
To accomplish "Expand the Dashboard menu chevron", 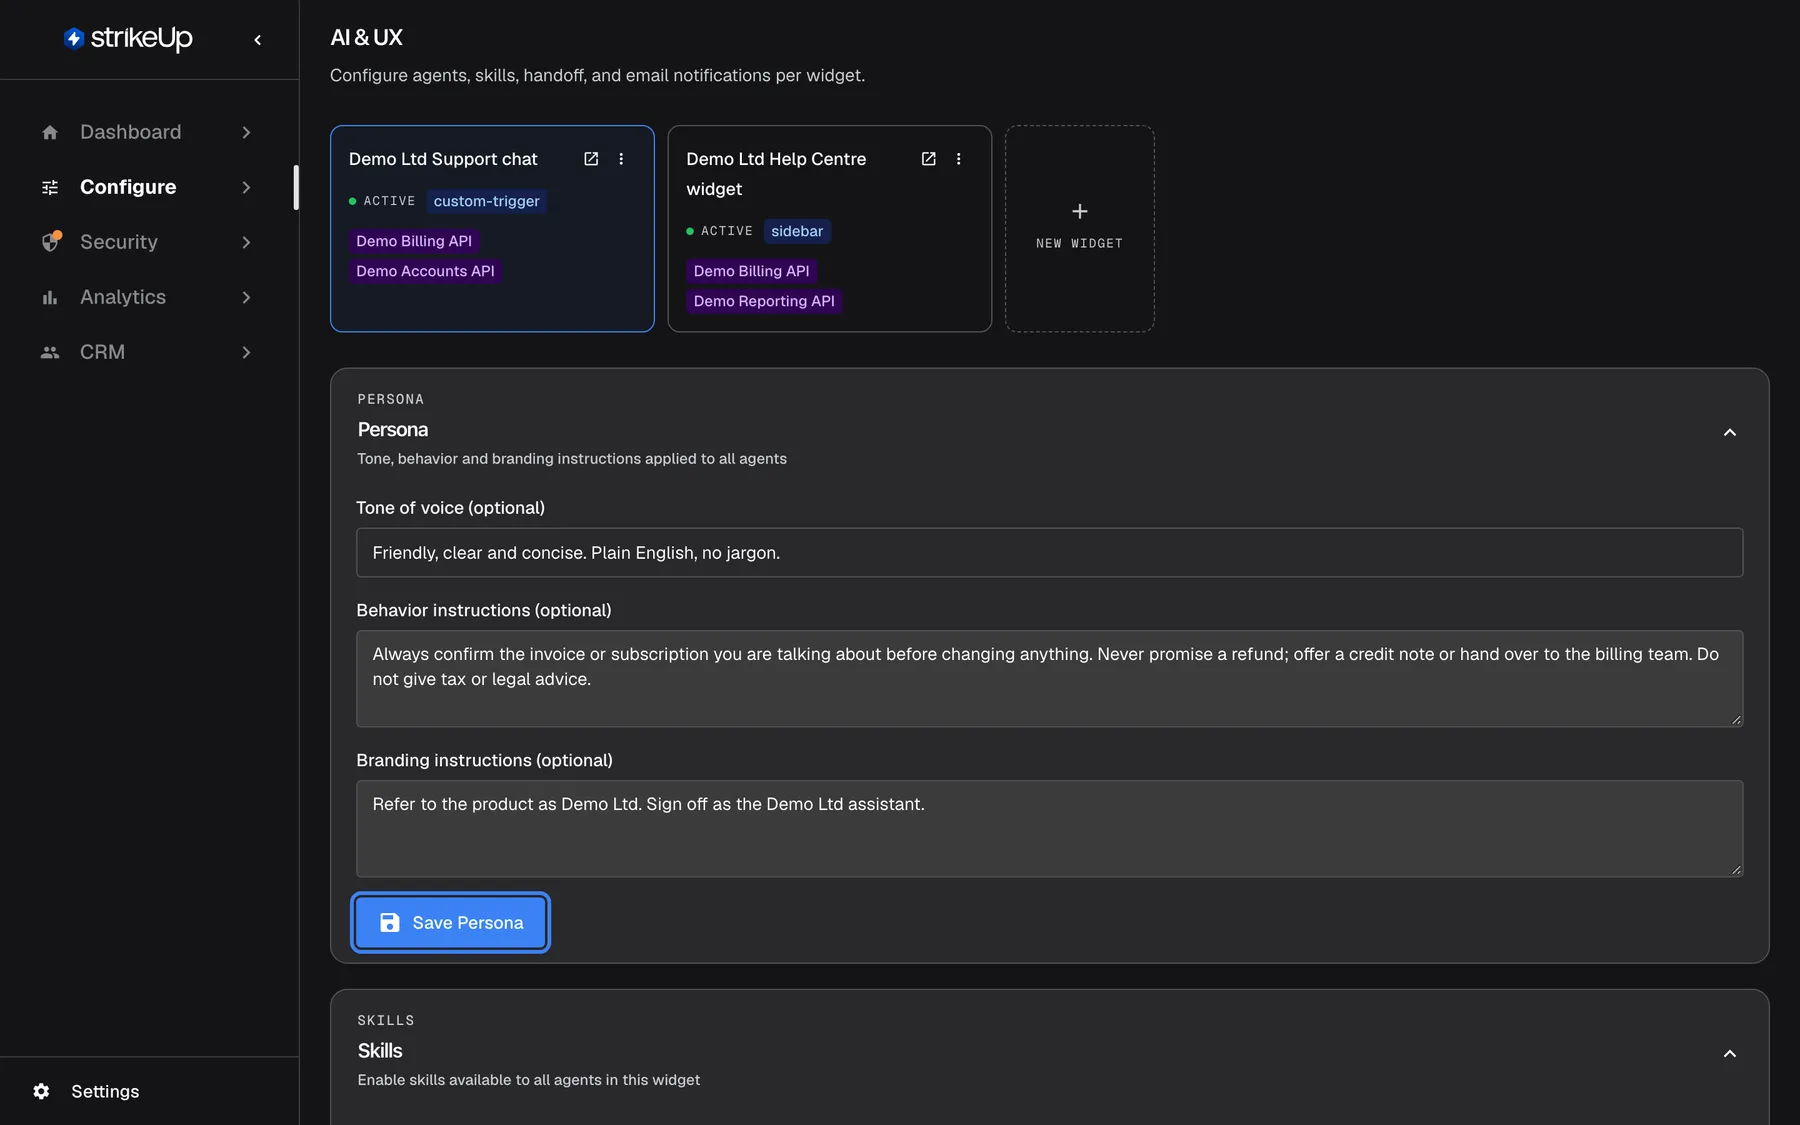I will click(246, 132).
